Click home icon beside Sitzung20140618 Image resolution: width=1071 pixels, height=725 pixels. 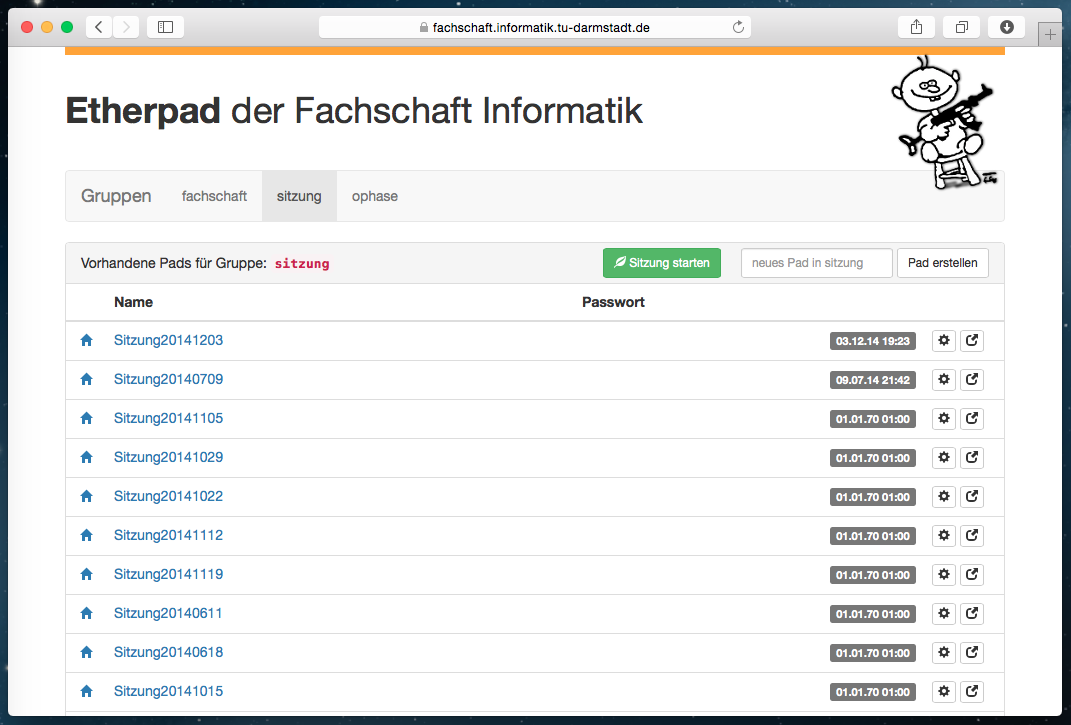pos(86,652)
